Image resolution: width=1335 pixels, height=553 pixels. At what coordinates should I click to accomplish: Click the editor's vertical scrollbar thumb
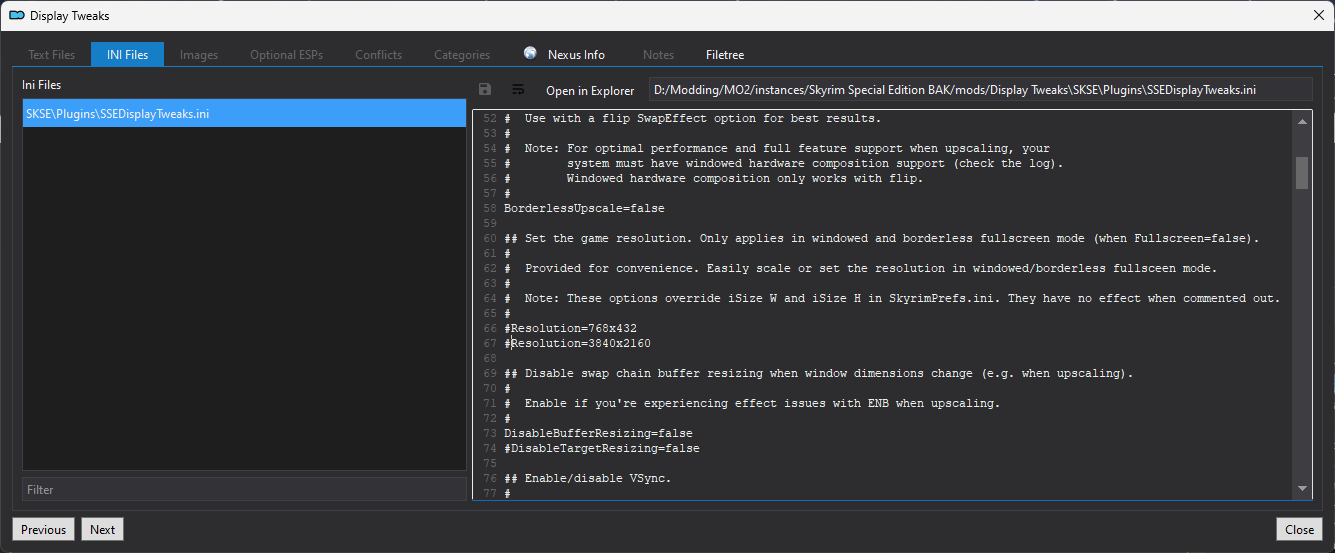(x=1302, y=172)
